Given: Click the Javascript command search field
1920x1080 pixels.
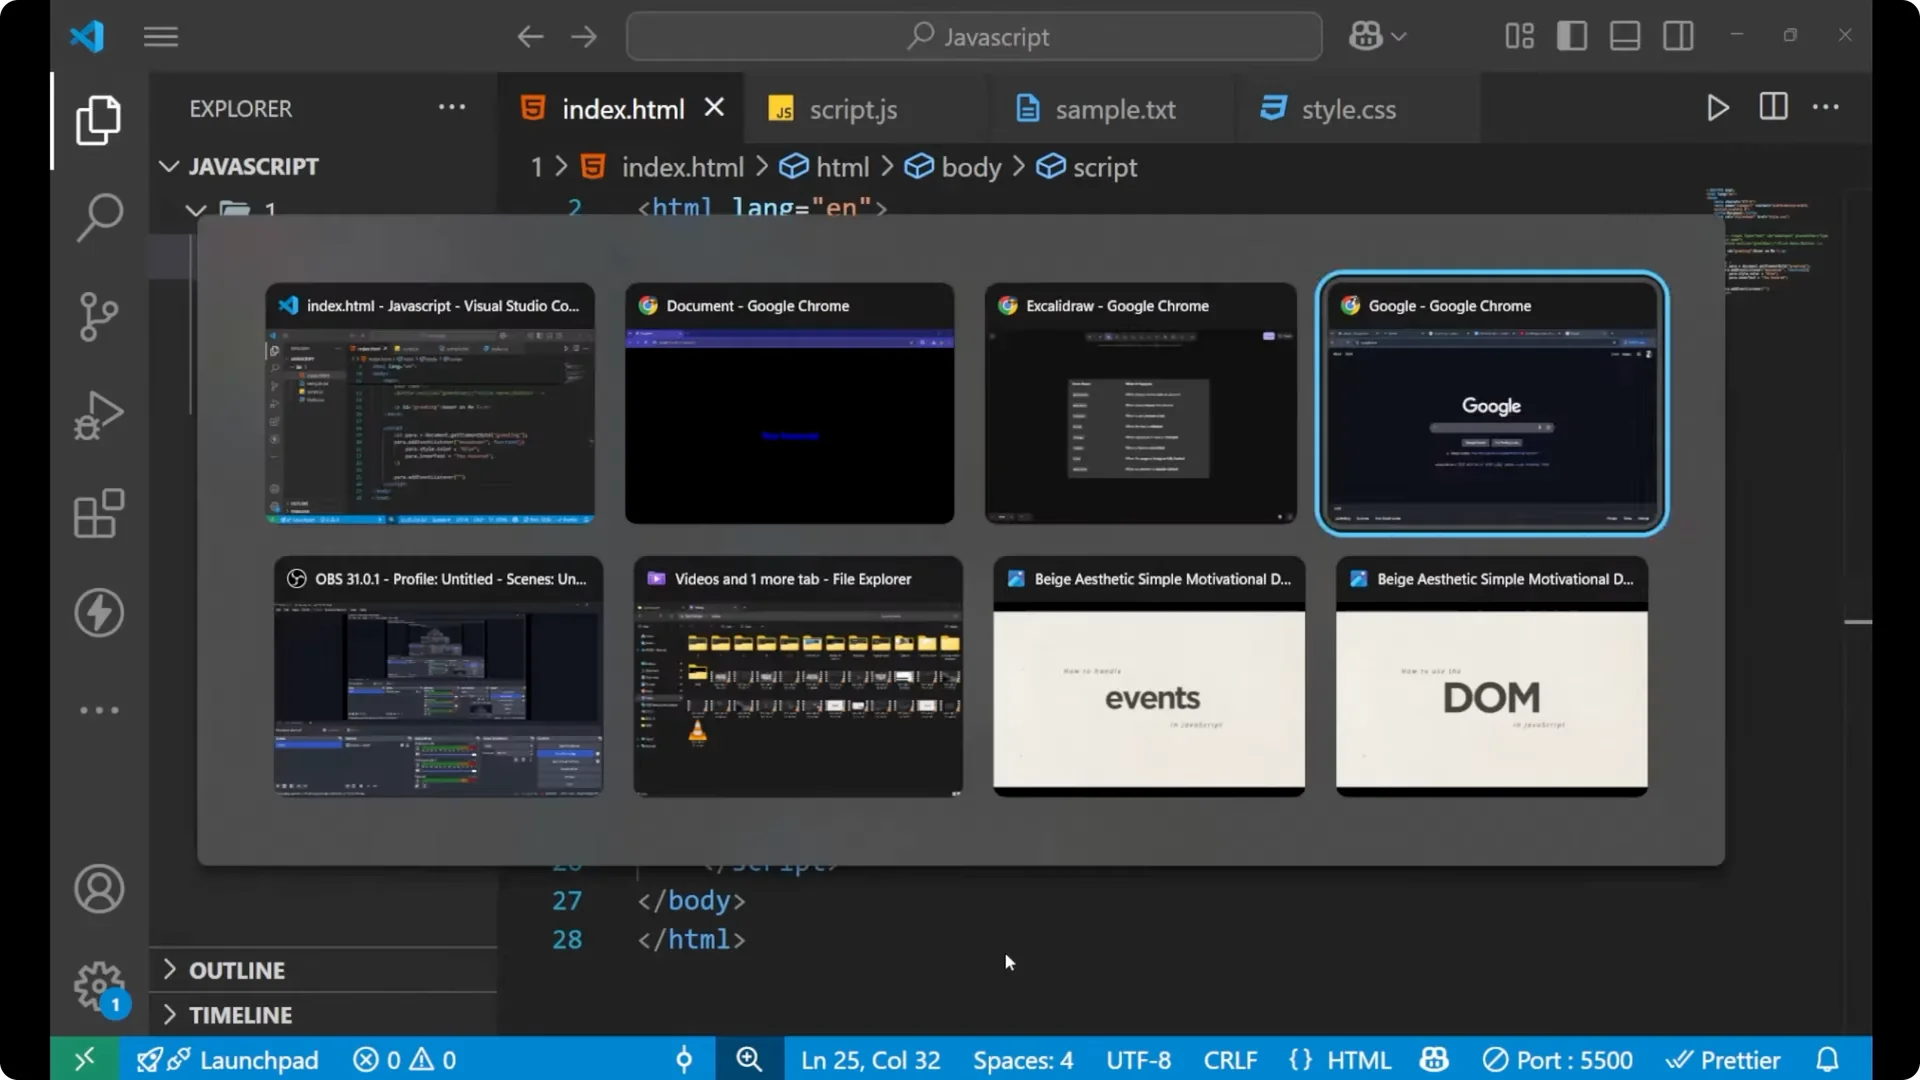Looking at the screenshot, I should [x=974, y=37].
